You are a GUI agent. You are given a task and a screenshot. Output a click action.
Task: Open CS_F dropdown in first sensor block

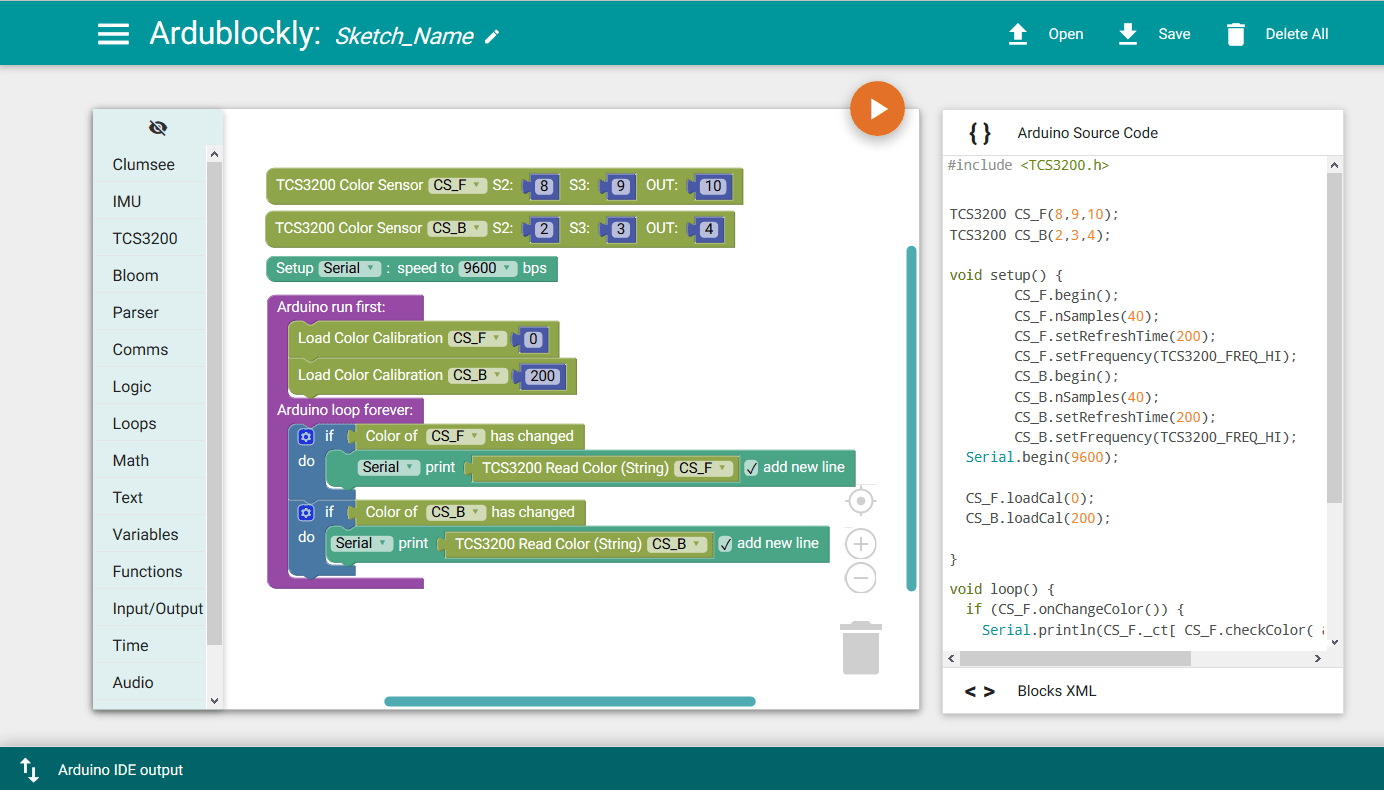tap(457, 185)
